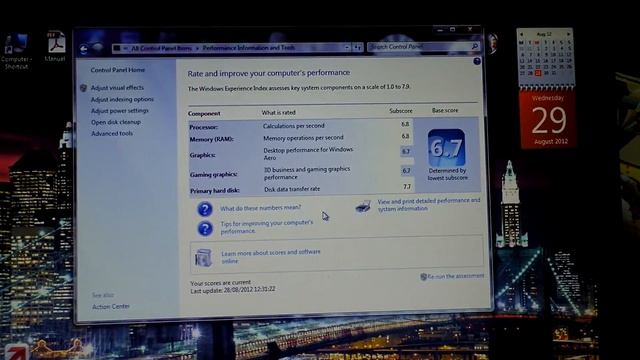Click Re-run the assessment
The image size is (640, 360).
(452, 276)
